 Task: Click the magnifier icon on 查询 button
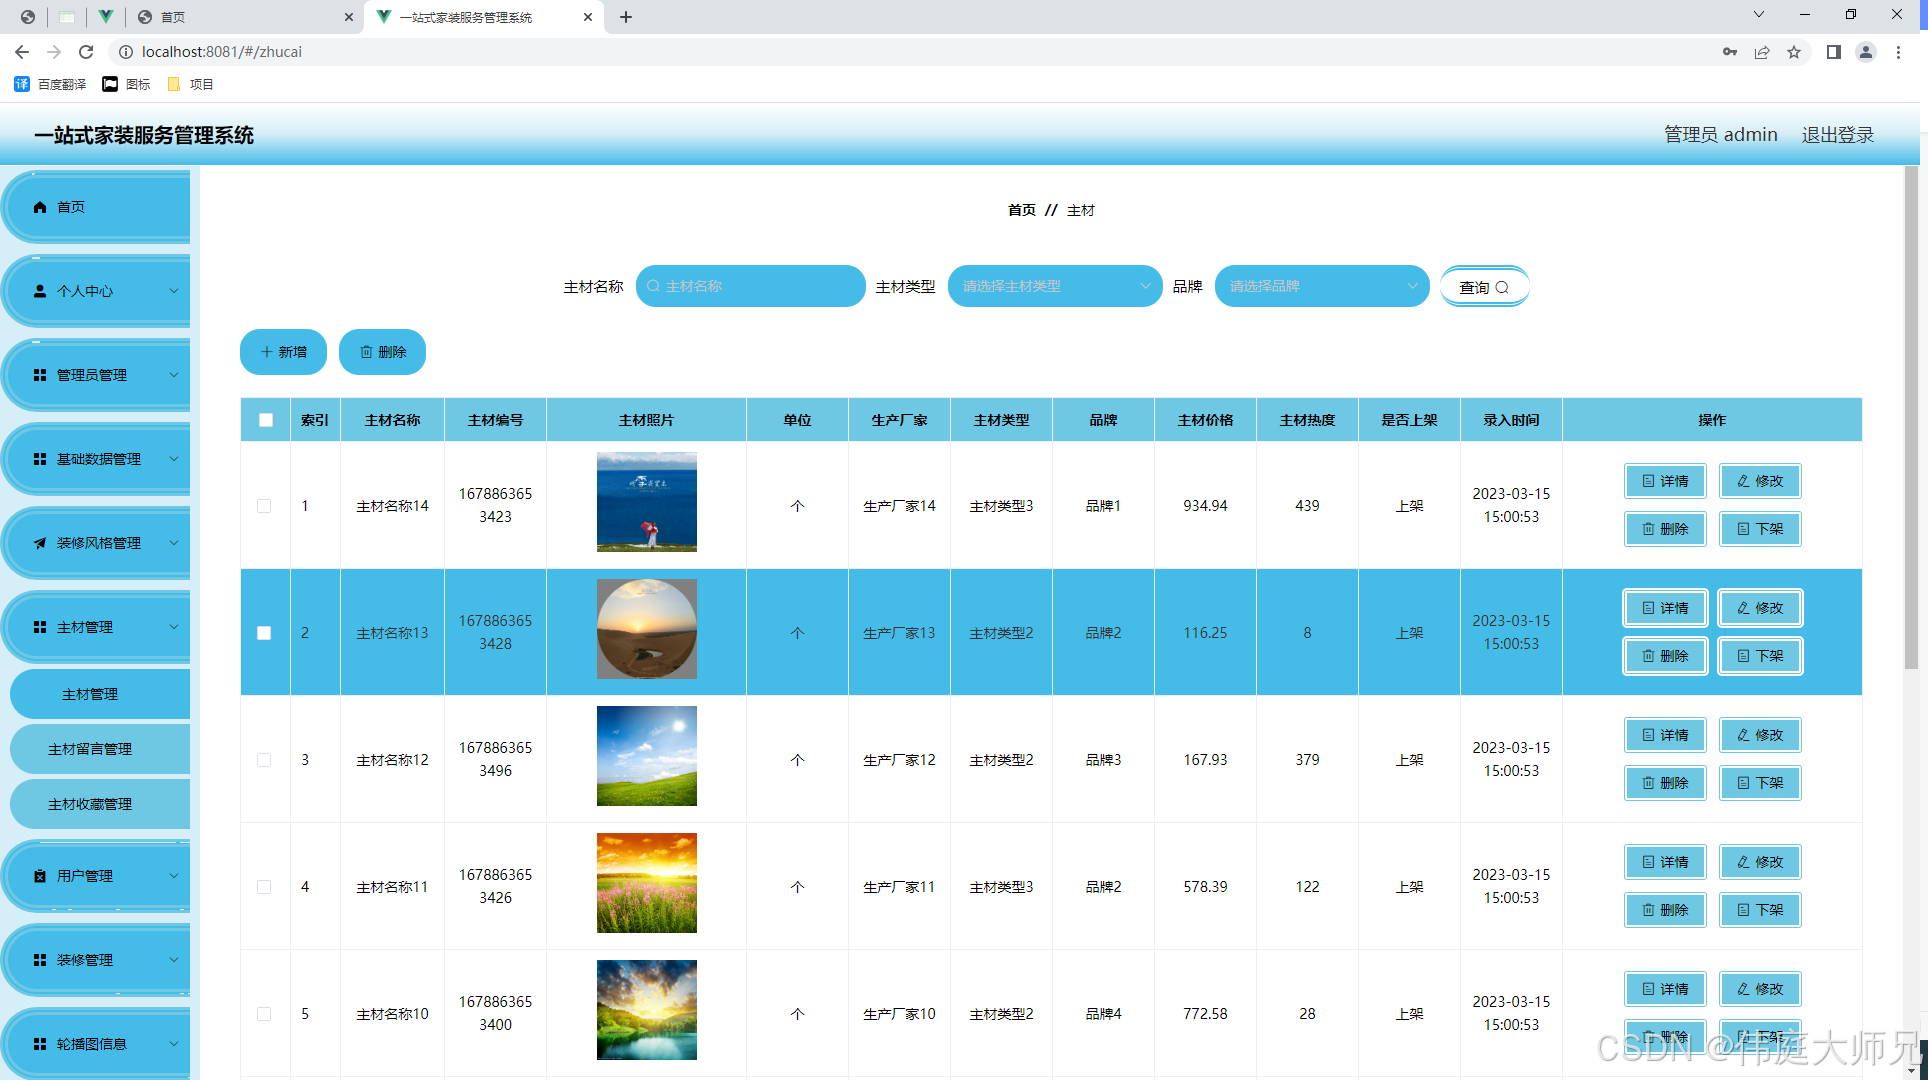pos(1502,288)
